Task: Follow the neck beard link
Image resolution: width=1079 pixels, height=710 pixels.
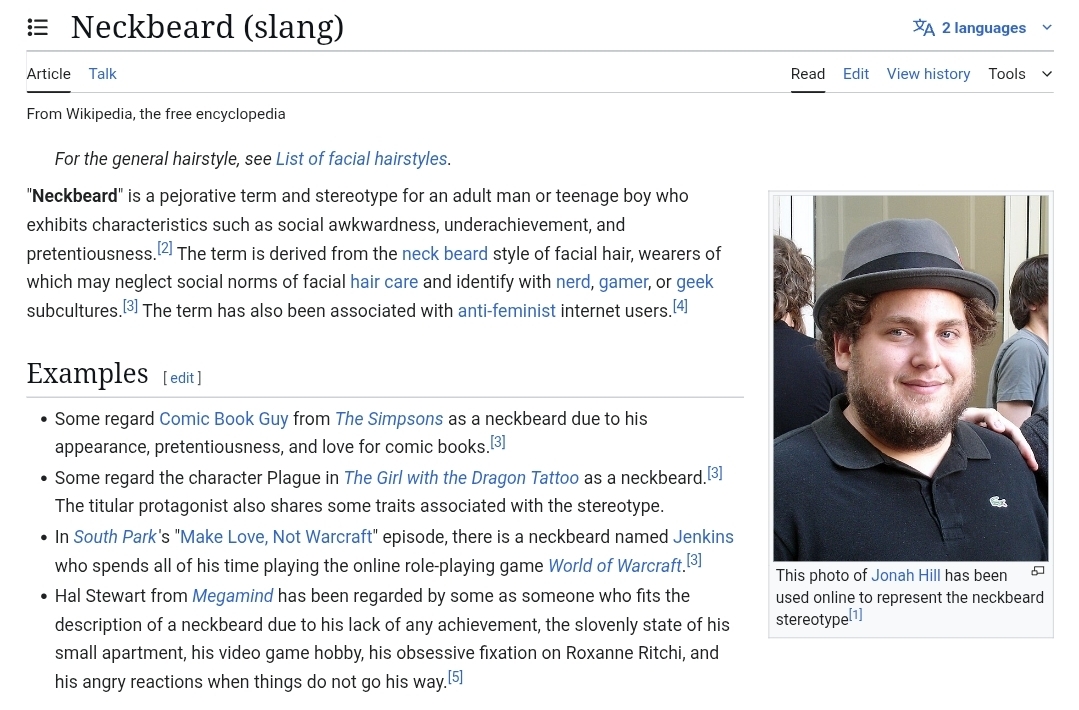Action: [445, 254]
